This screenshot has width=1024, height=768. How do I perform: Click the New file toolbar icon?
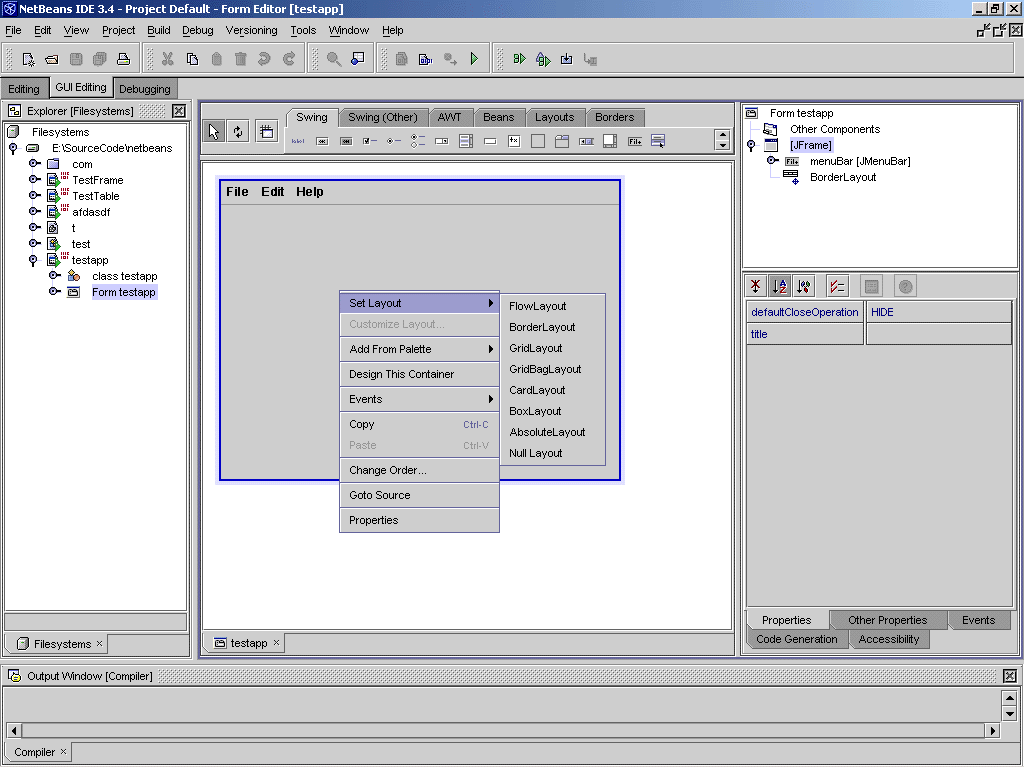coord(28,59)
